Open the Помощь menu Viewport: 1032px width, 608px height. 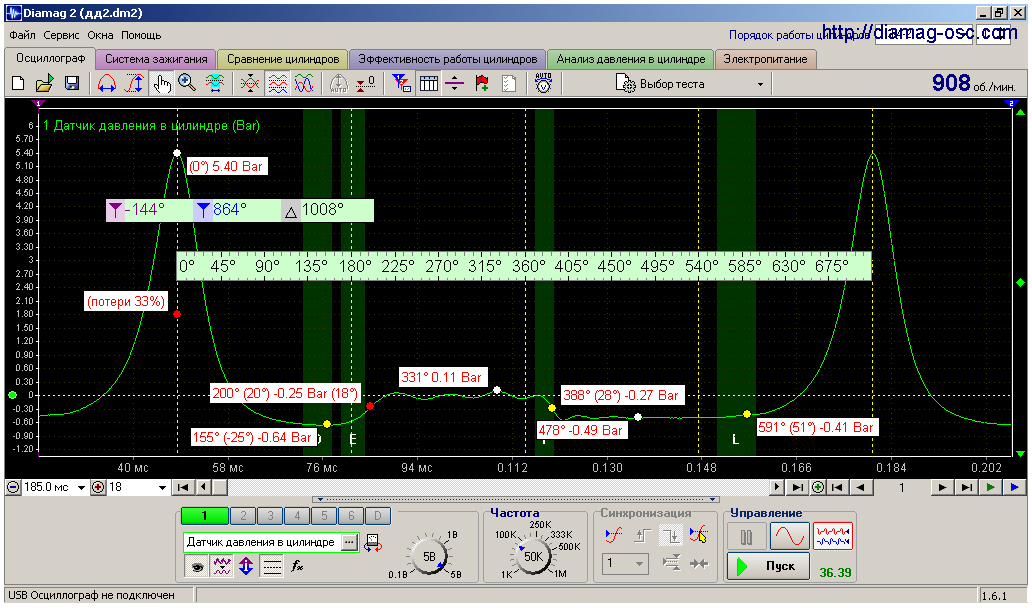pos(141,36)
